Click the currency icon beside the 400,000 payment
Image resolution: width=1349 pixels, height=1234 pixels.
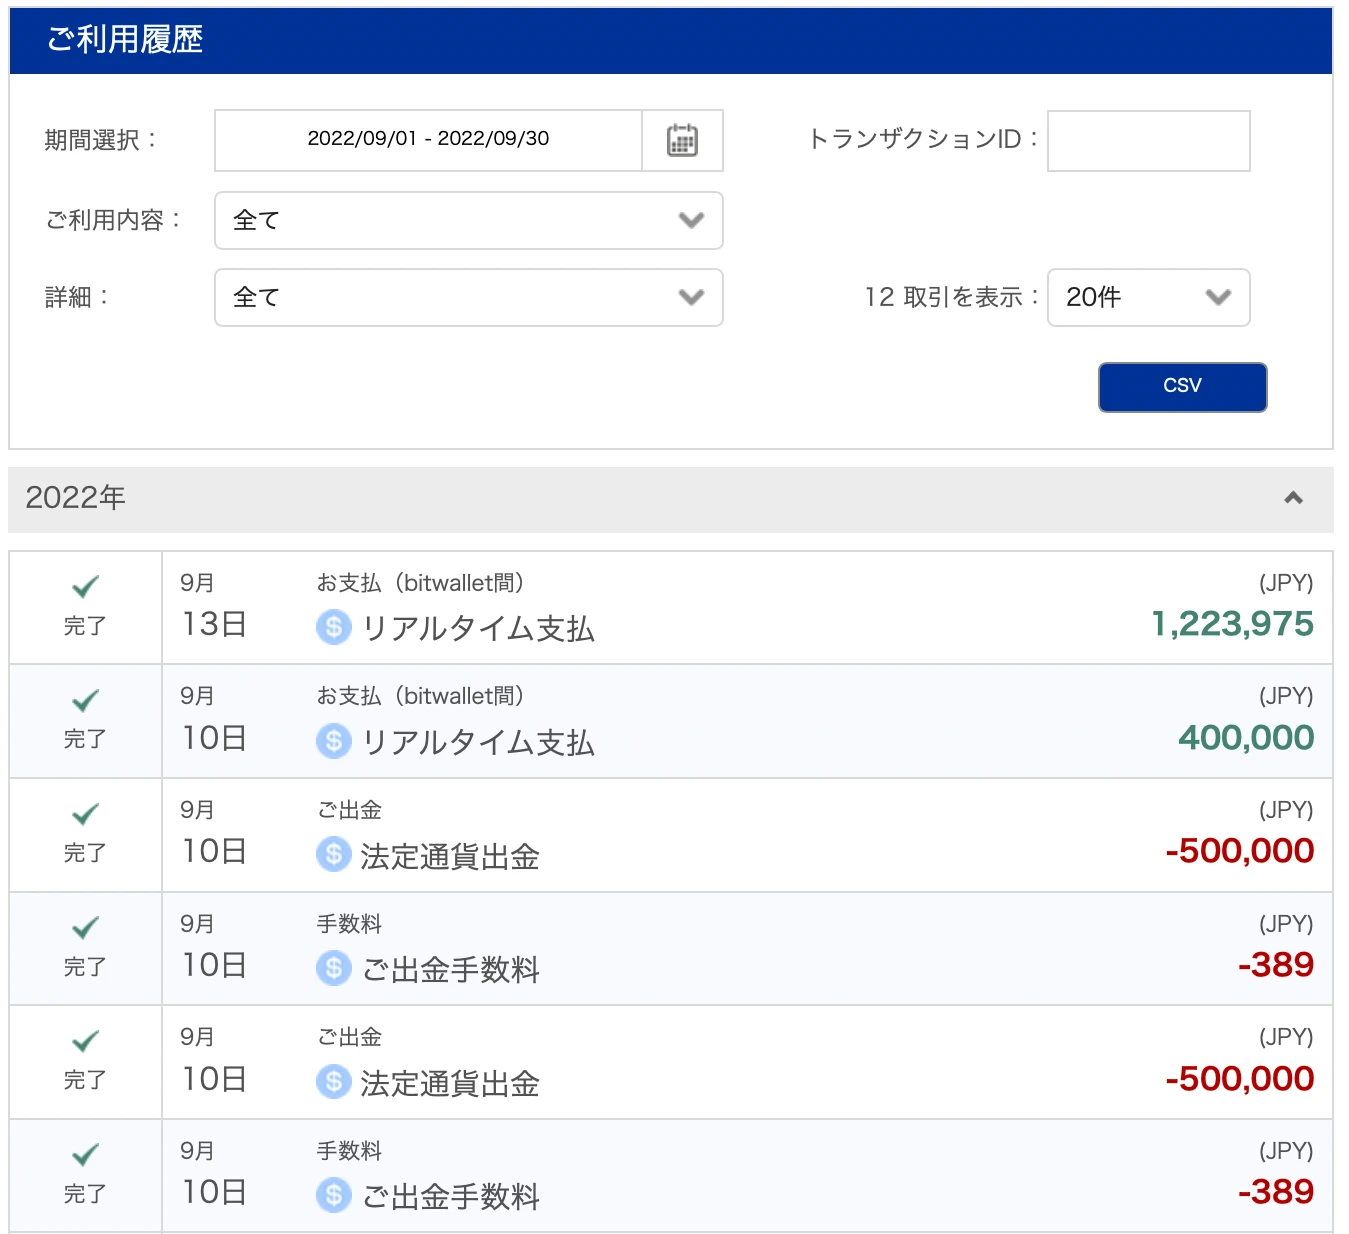[334, 741]
